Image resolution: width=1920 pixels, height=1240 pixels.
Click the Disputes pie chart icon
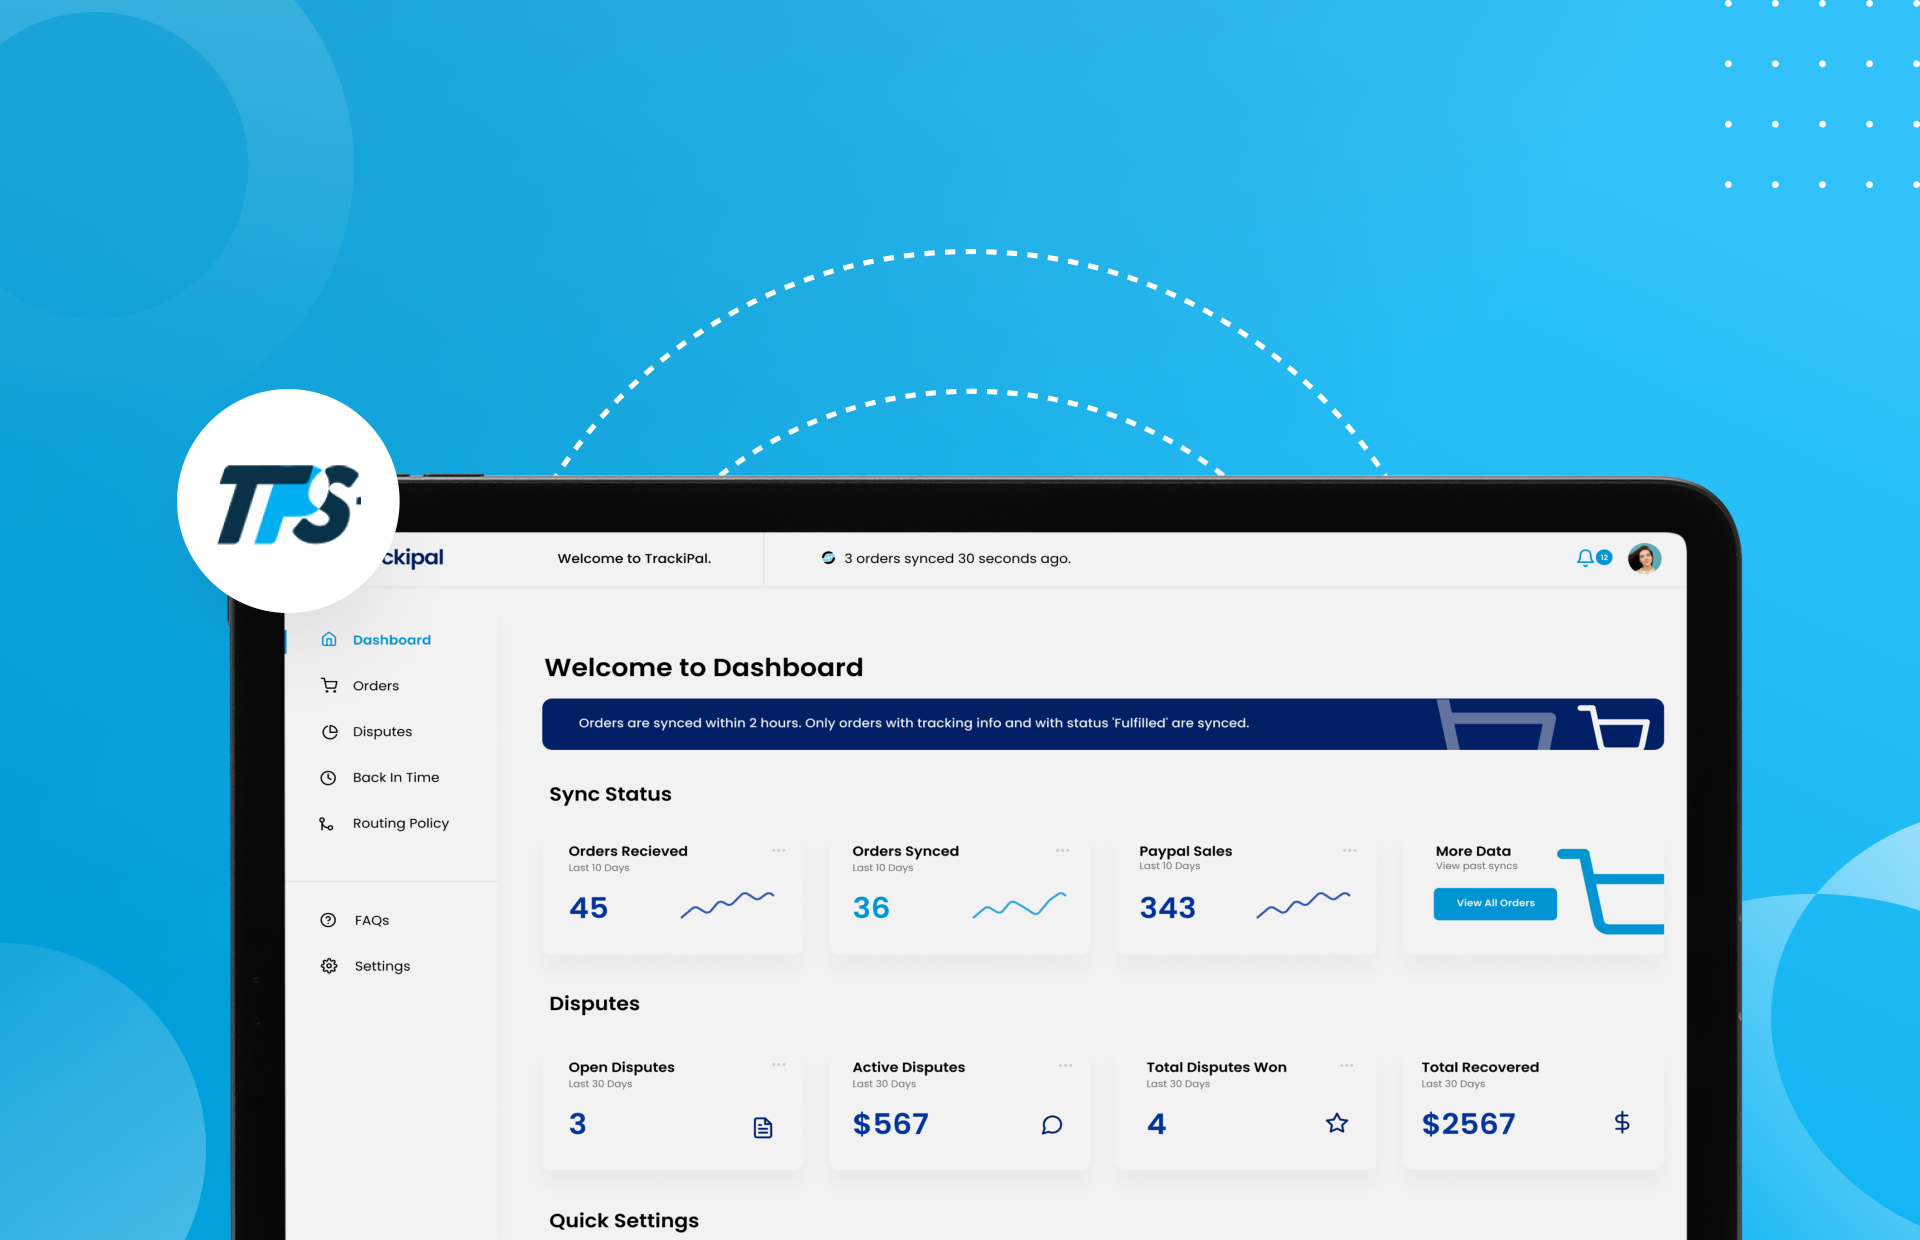click(x=329, y=732)
